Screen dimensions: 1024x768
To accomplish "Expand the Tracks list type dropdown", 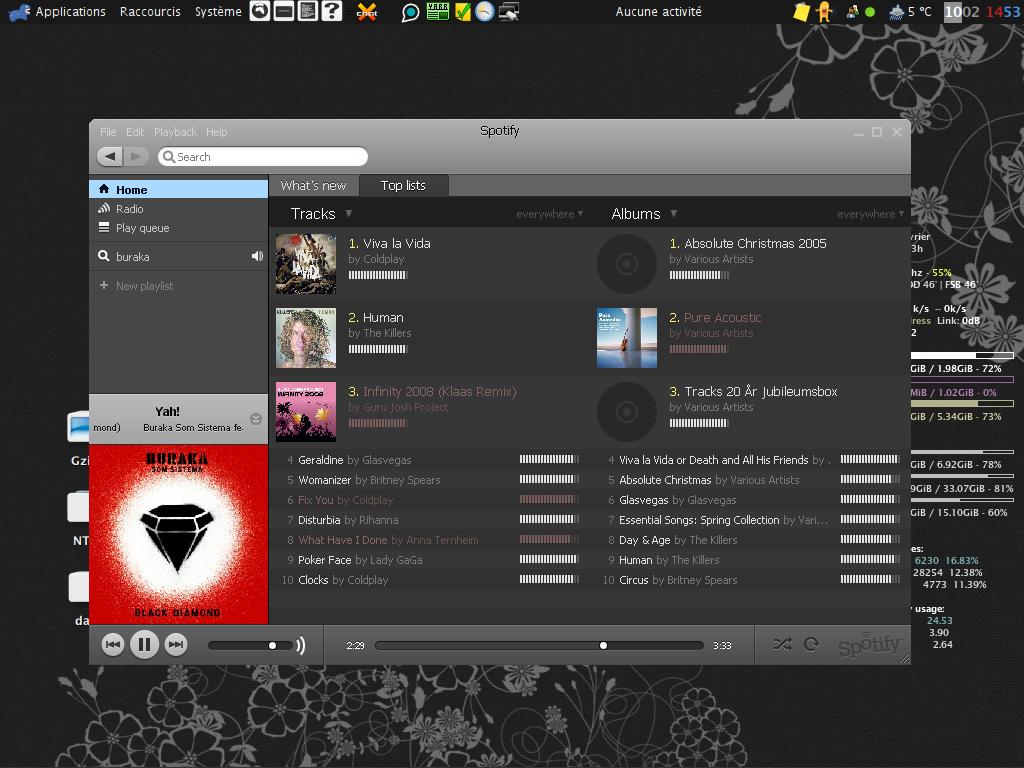I will coord(348,213).
